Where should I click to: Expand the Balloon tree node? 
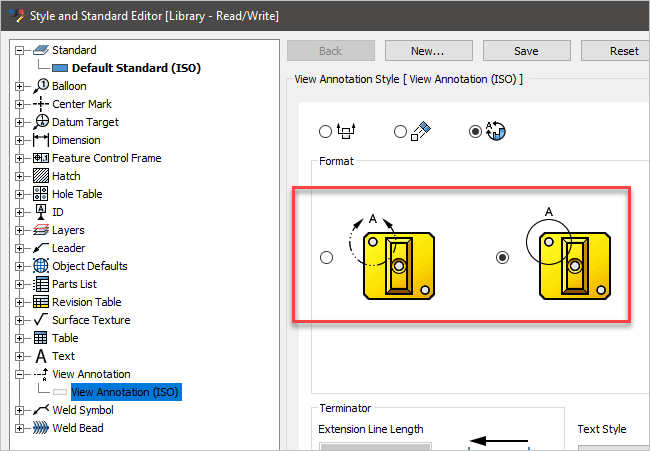(x=19, y=86)
